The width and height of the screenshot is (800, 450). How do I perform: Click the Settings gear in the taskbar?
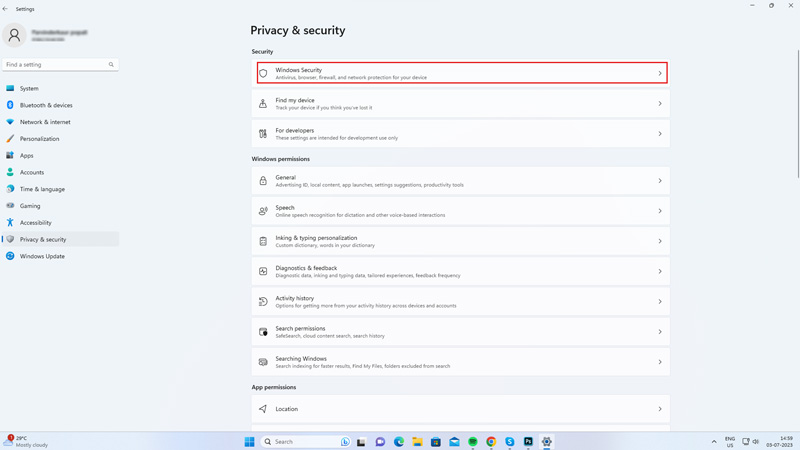[546, 442]
